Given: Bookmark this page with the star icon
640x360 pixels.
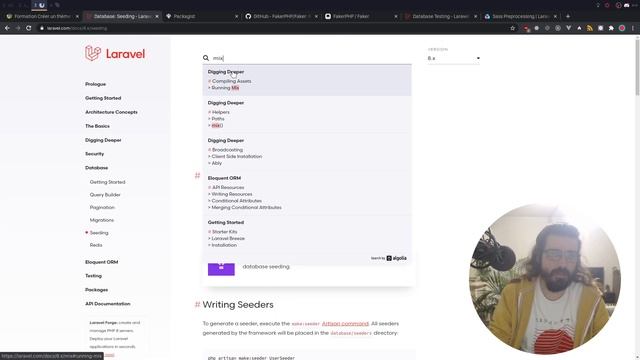Looking at the screenshot, I should coord(513,28).
